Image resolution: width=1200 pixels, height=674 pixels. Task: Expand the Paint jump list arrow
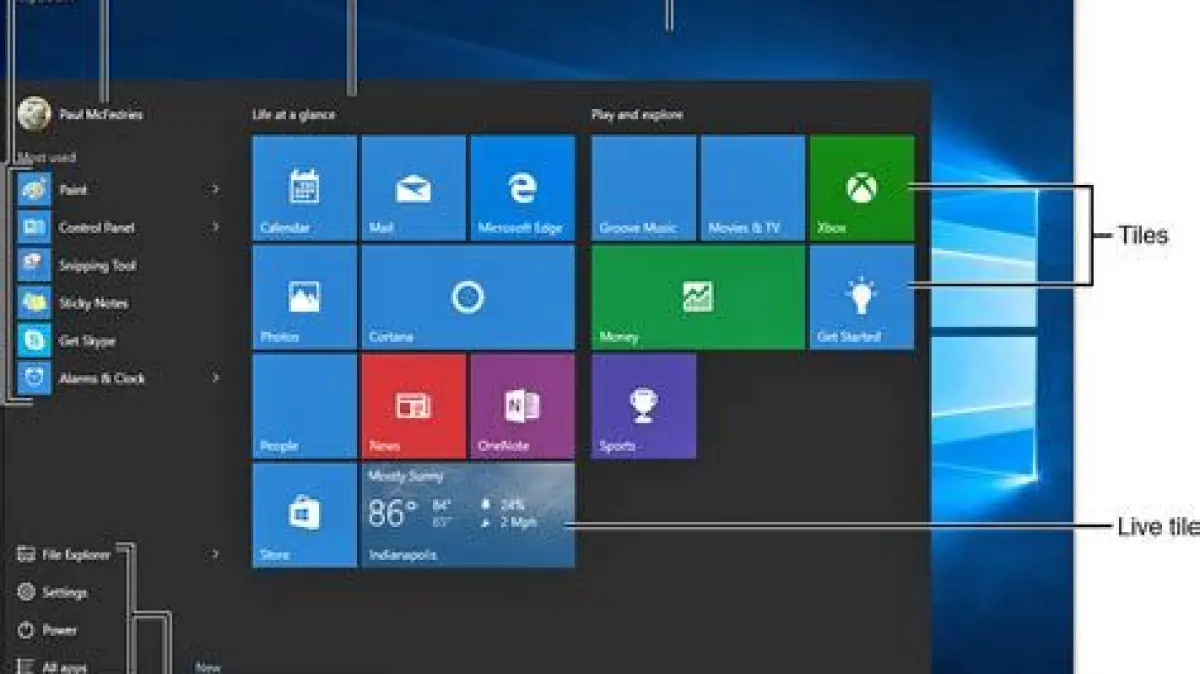[215, 189]
